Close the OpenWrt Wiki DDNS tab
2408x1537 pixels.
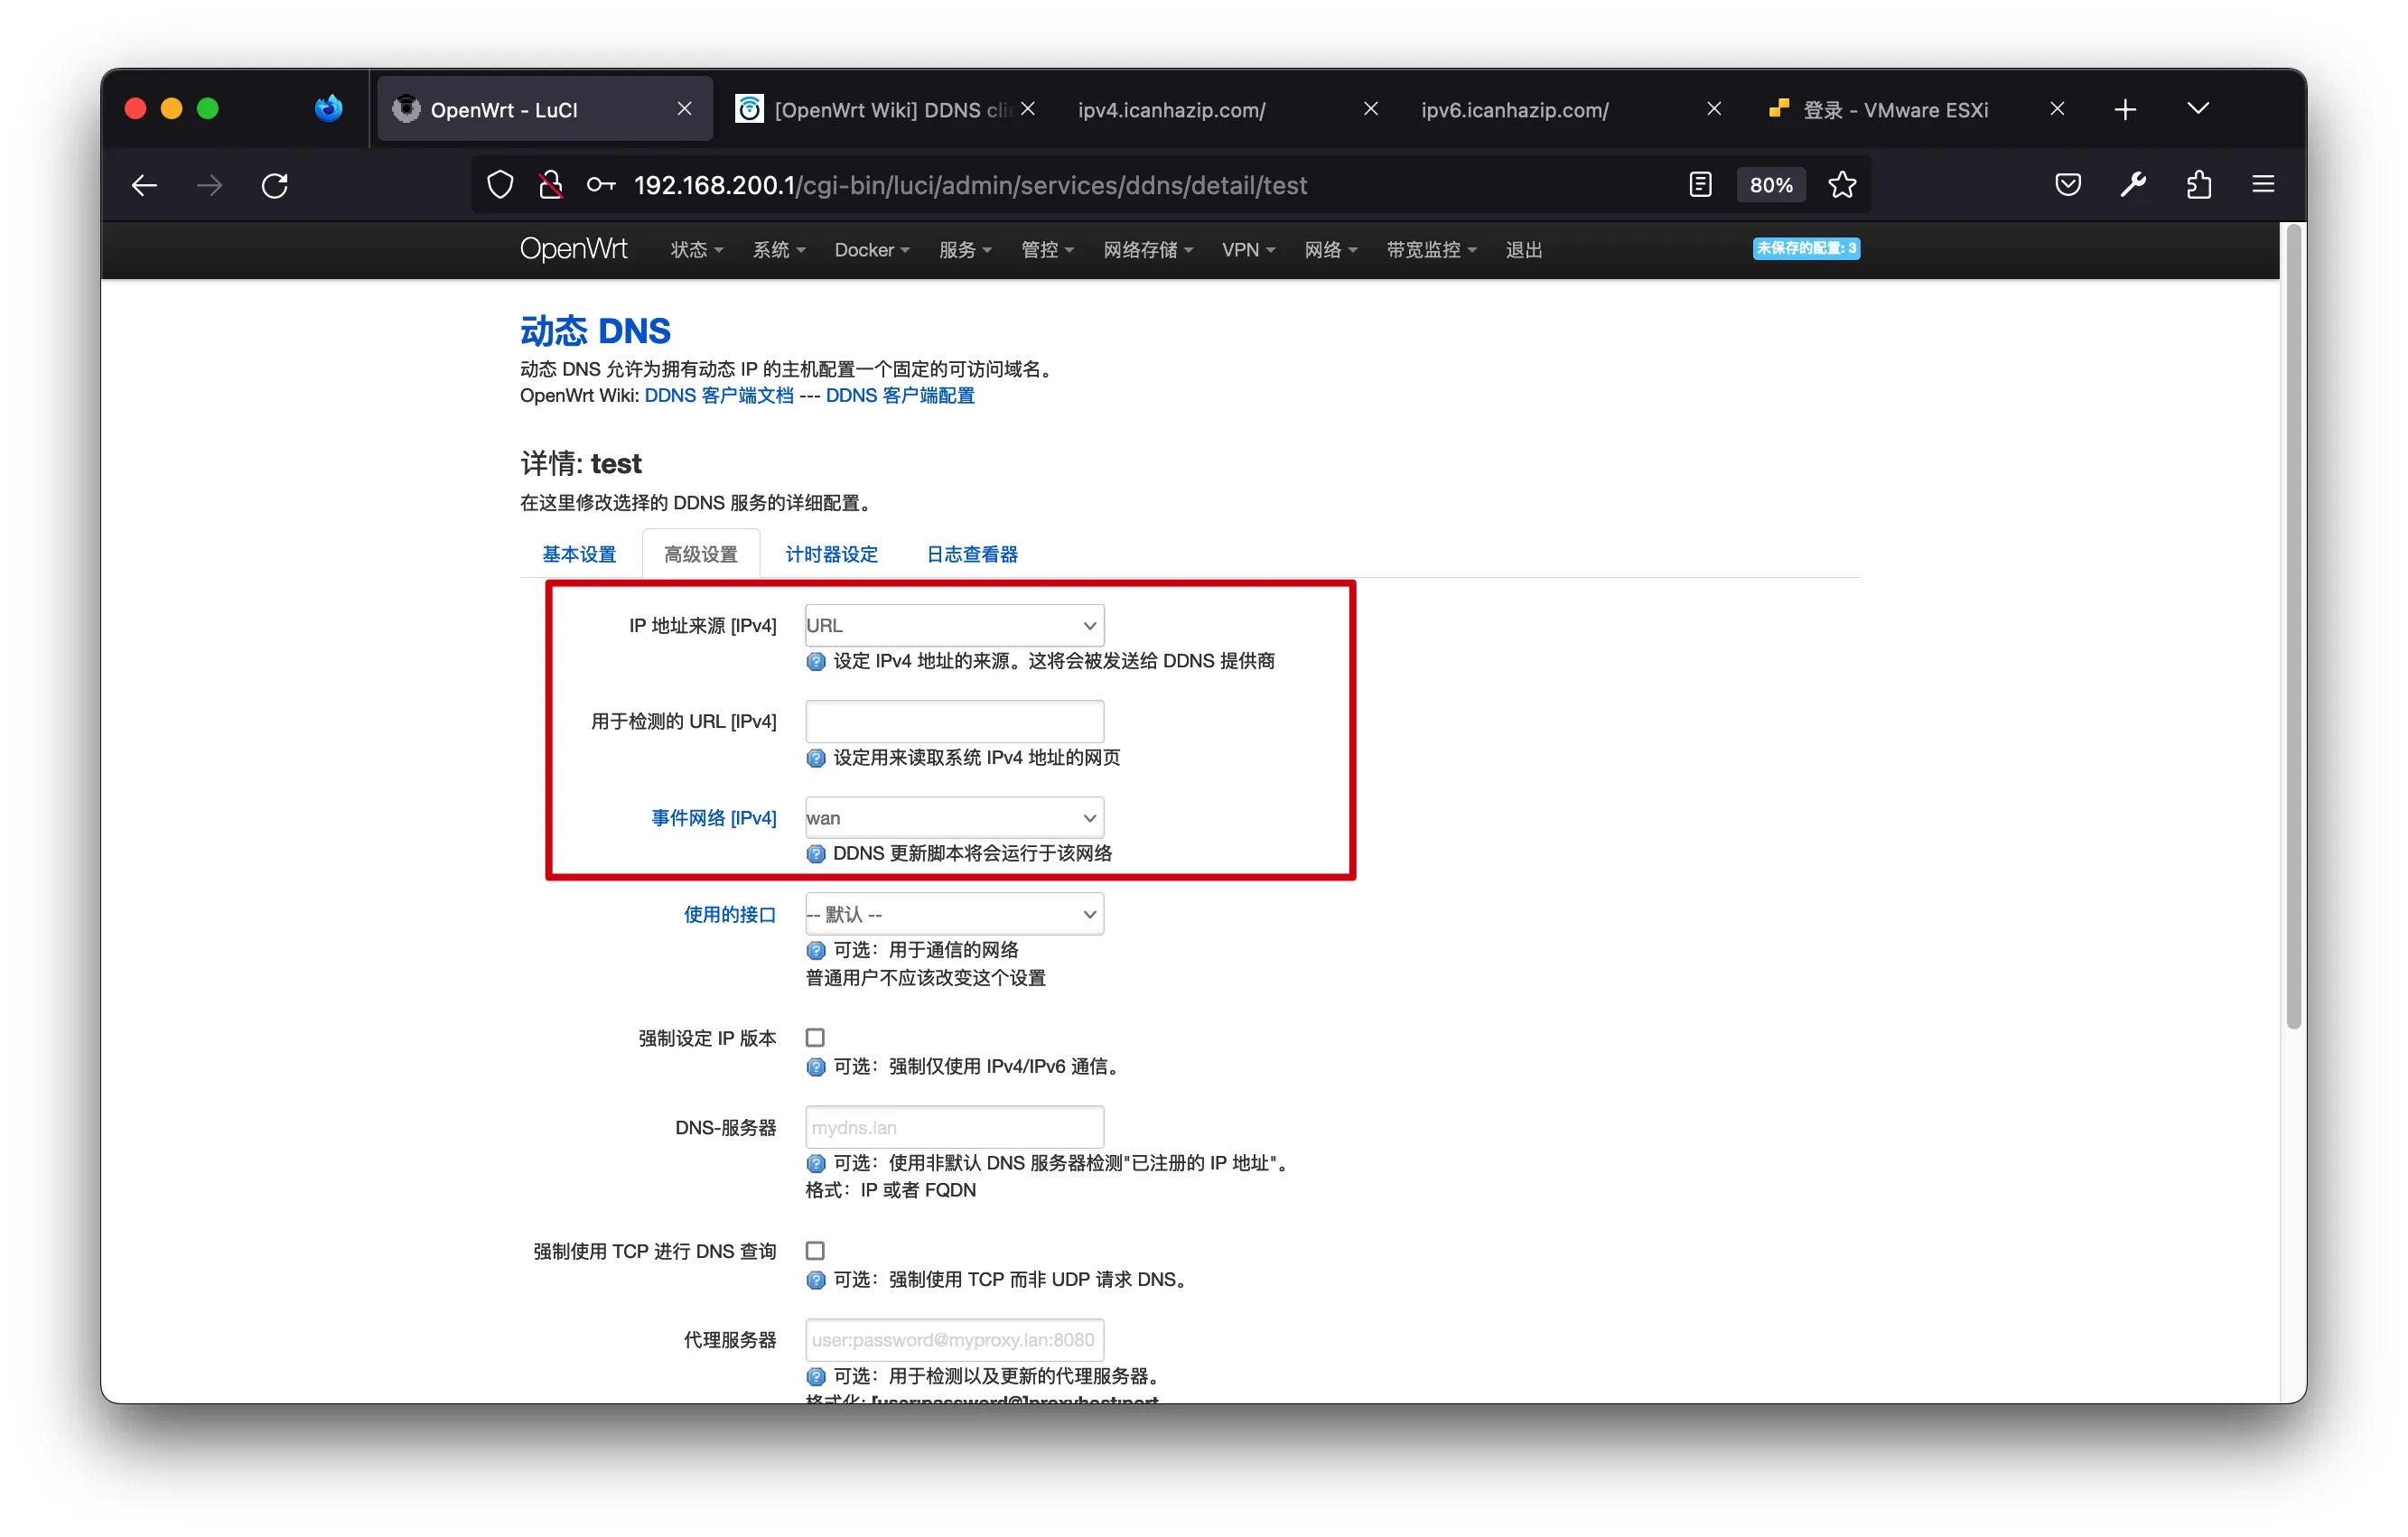pyautogui.click(x=1028, y=108)
